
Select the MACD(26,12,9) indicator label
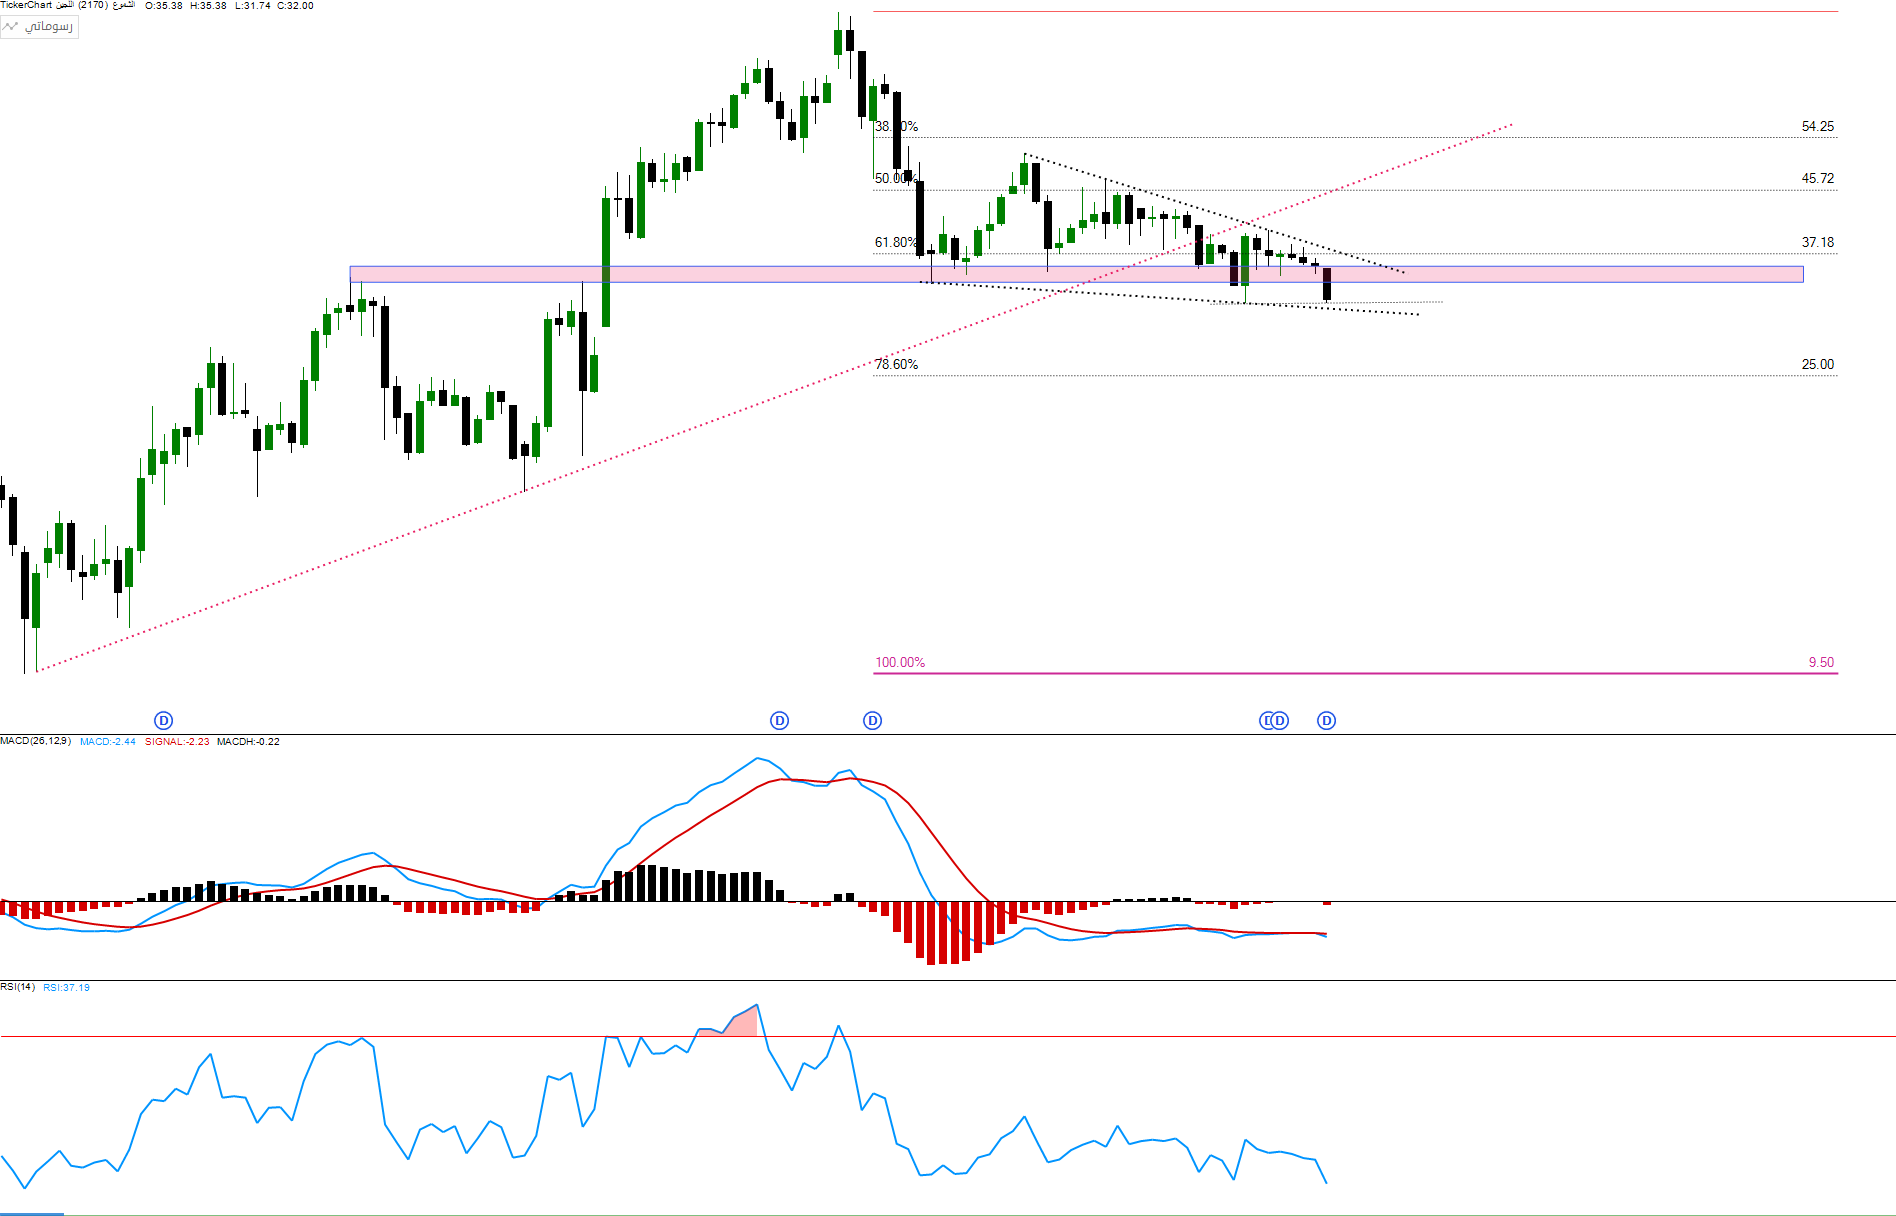[35, 741]
